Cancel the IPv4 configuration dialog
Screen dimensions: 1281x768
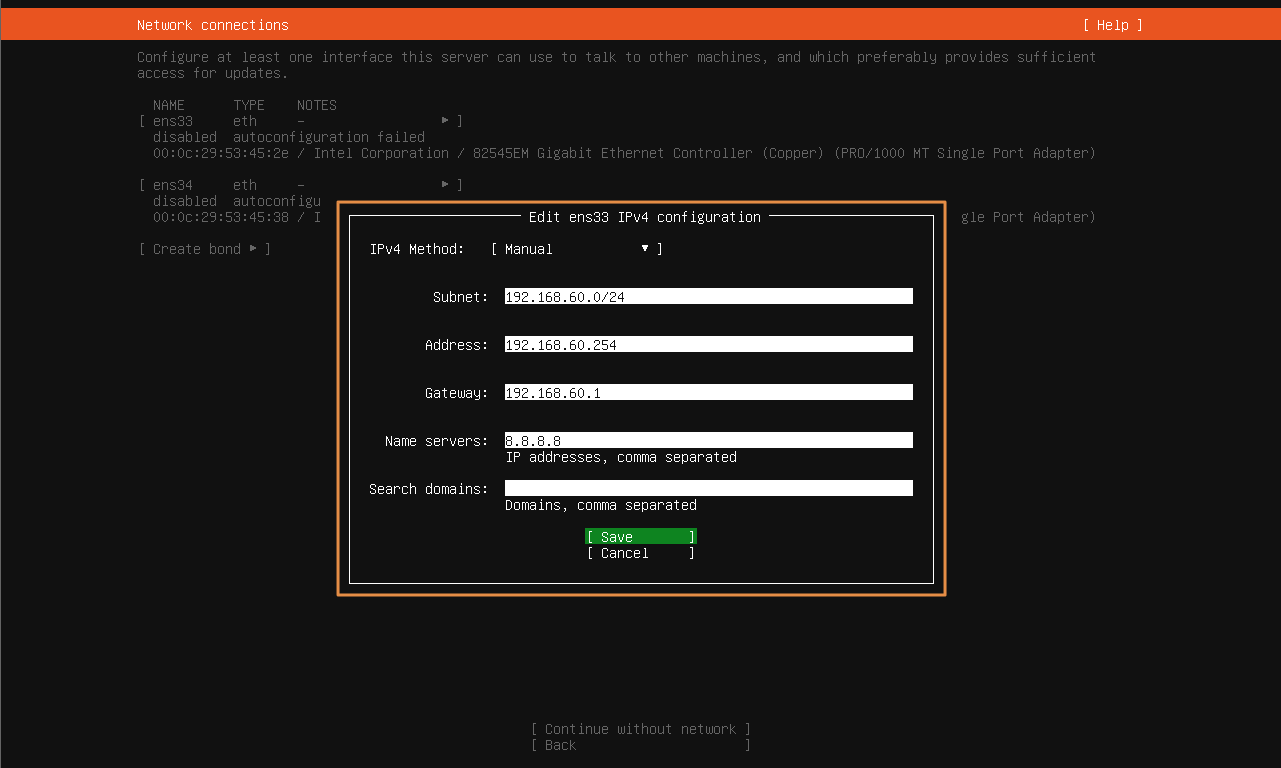click(641, 553)
